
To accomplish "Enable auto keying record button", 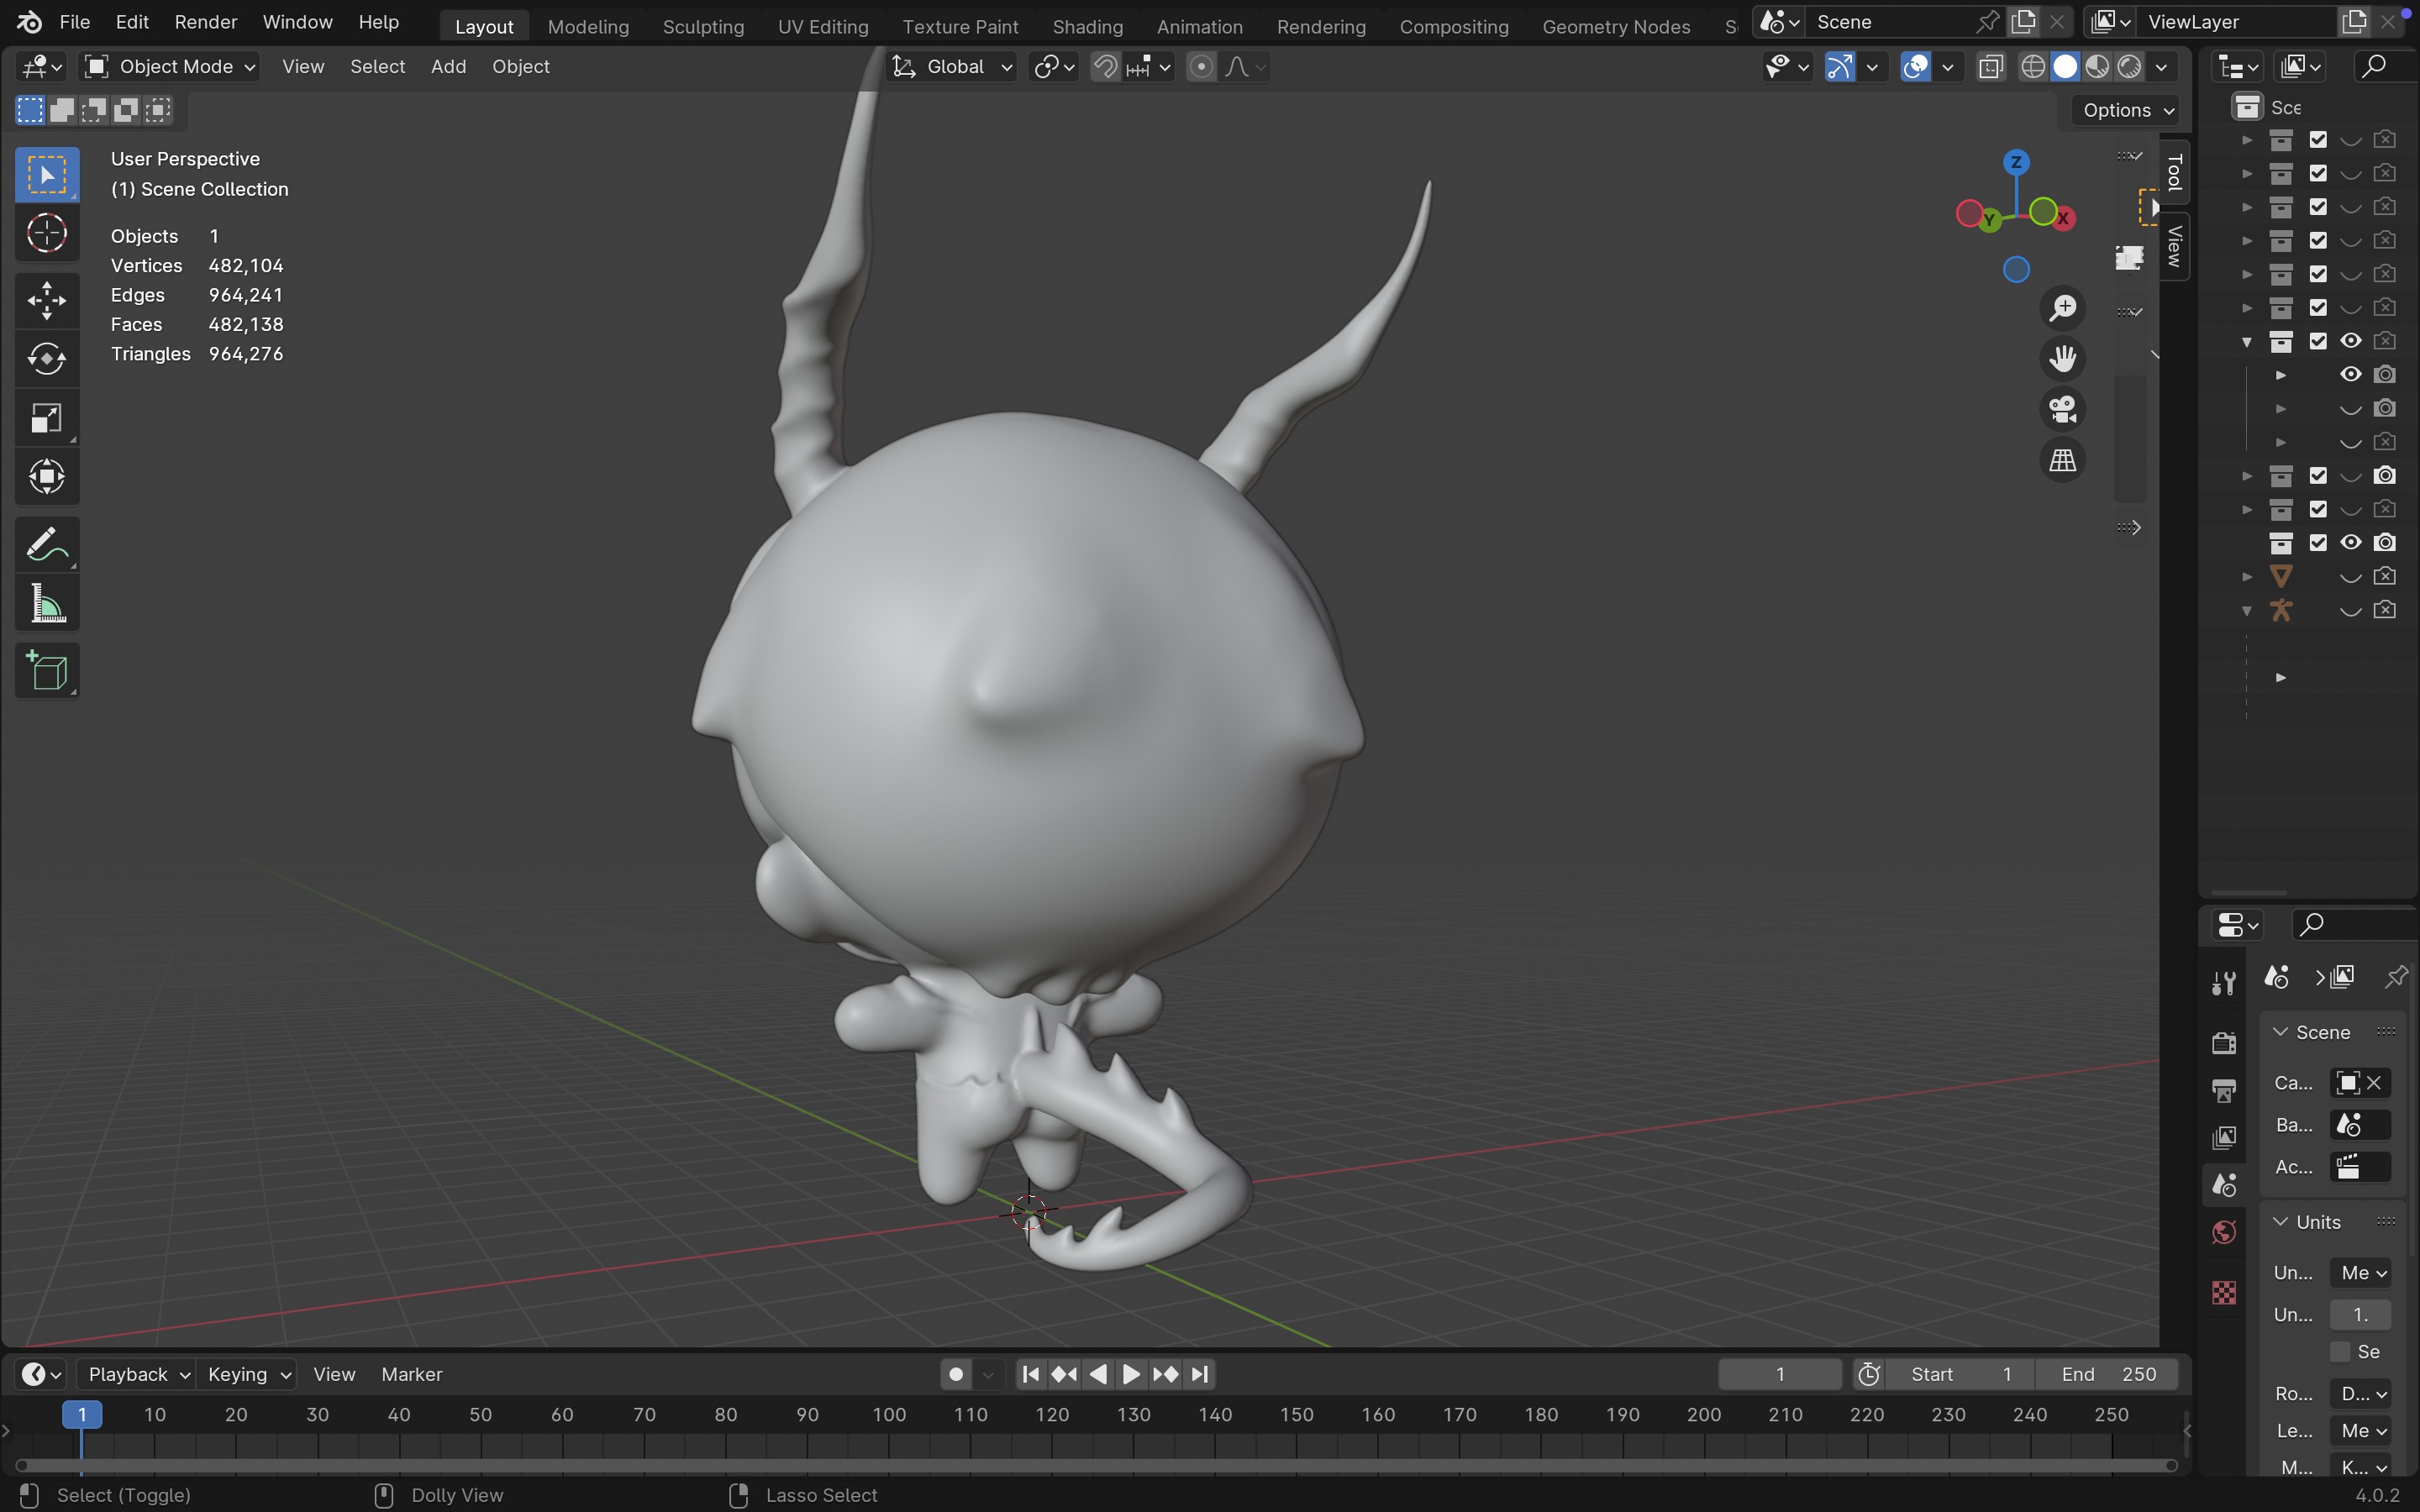I will pyautogui.click(x=956, y=1375).
